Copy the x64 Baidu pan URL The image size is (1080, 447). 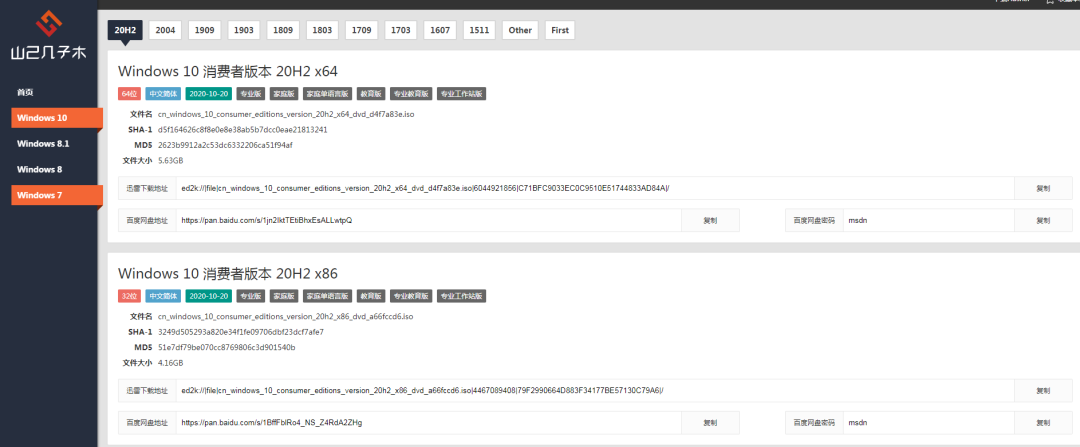click(x=710, y=220)
